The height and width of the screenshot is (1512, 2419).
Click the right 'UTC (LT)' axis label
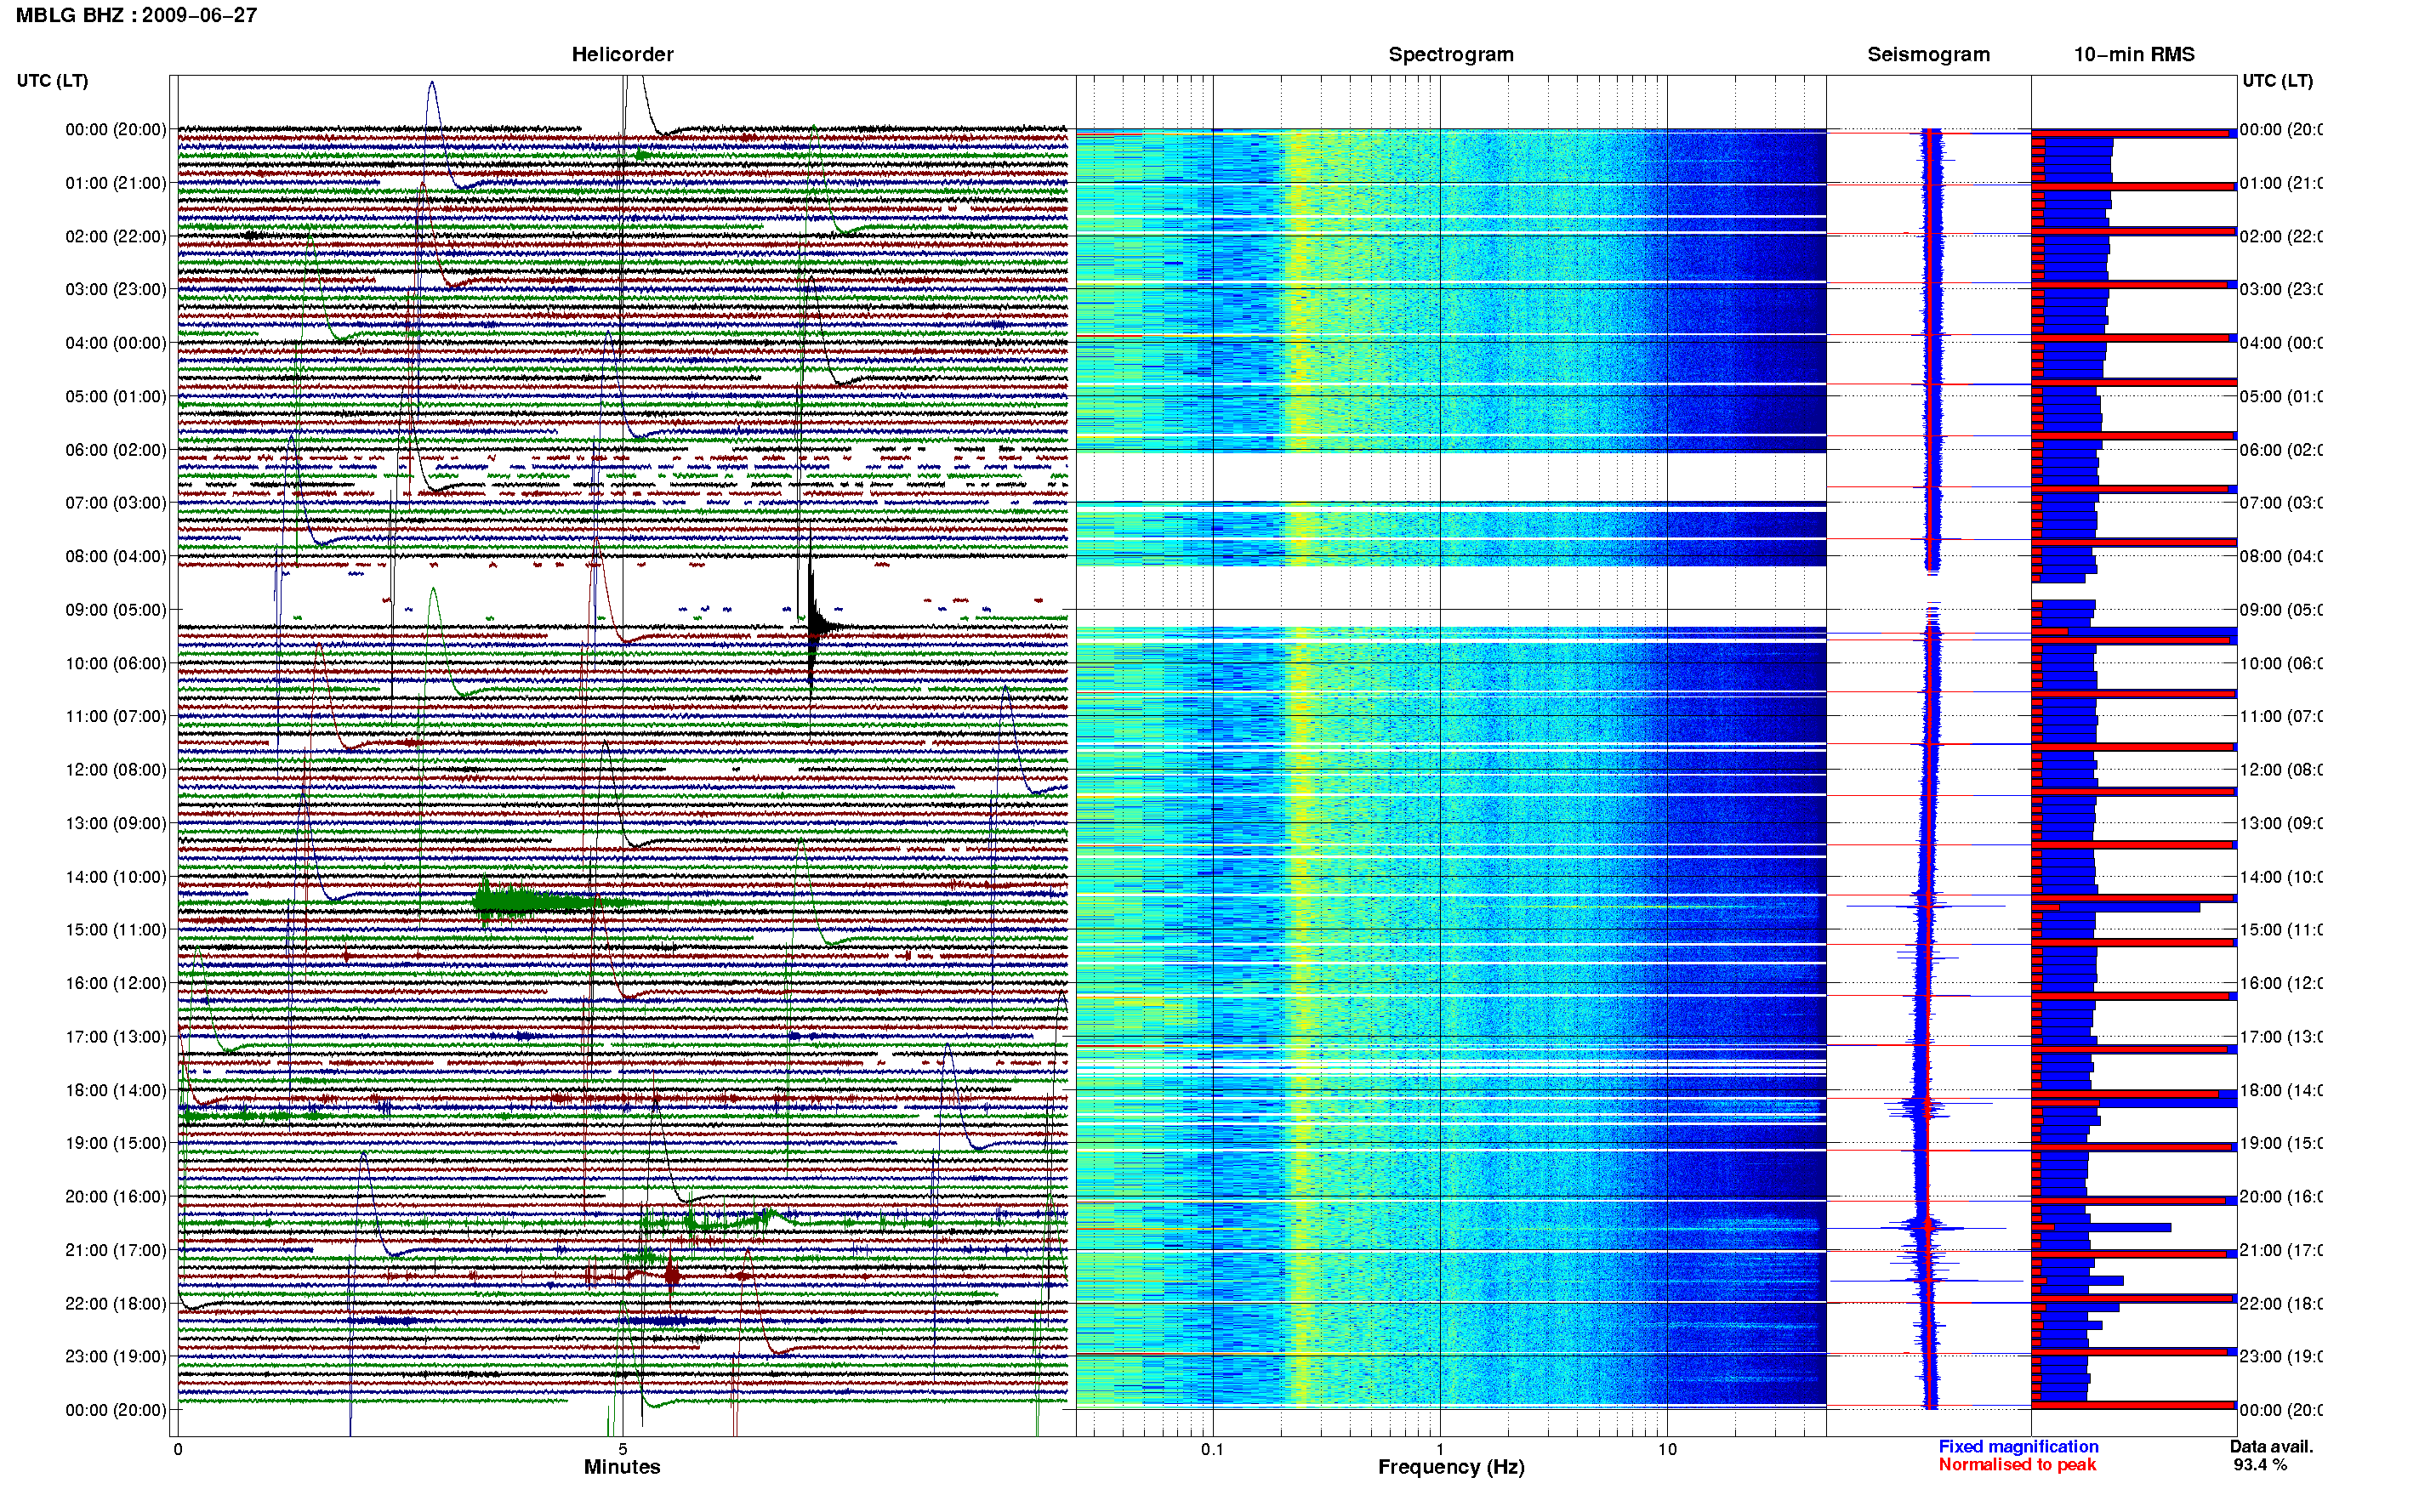(x=2277, y=81)
